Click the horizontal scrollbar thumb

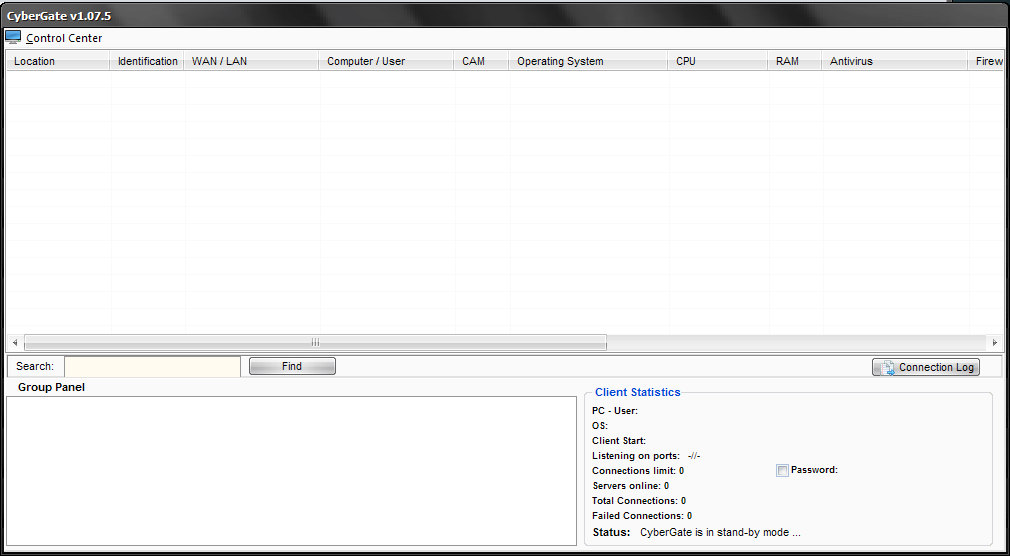click(315, 342)
